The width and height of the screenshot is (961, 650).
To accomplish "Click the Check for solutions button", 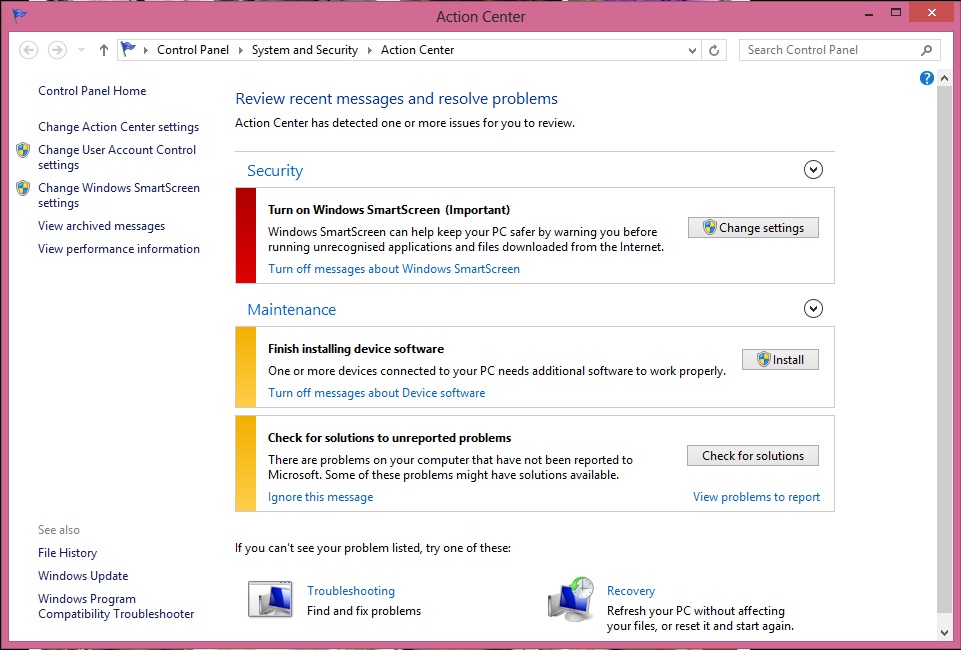I will (753, 456).
